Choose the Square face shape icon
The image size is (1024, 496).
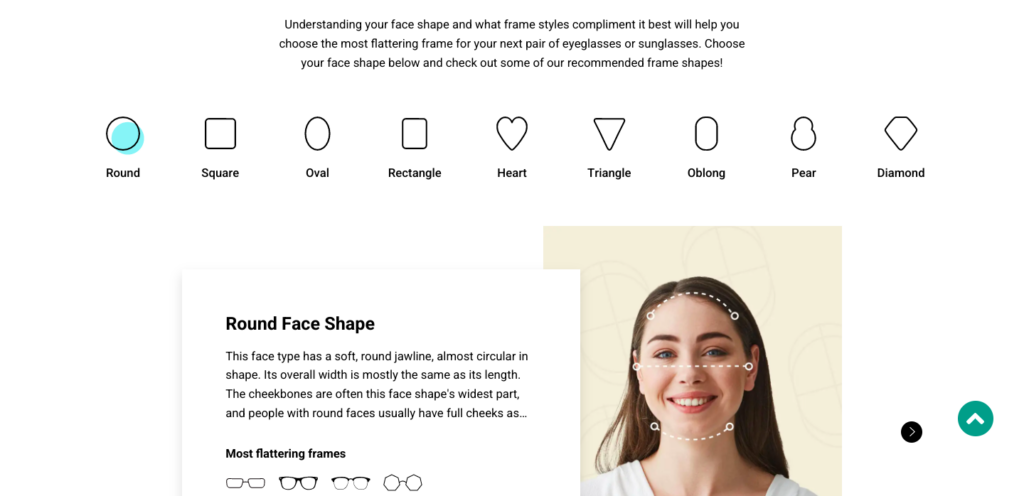[x=220, y=134]
